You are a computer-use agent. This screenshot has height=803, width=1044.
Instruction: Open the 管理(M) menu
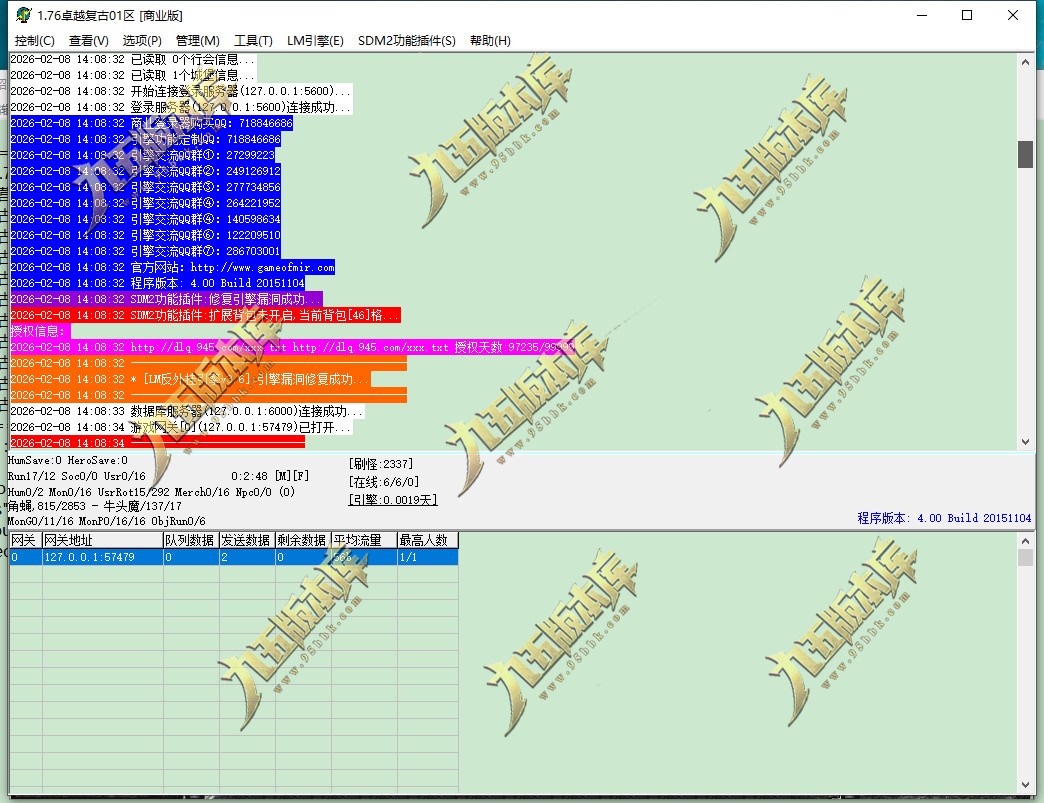(x=197, y=41)
